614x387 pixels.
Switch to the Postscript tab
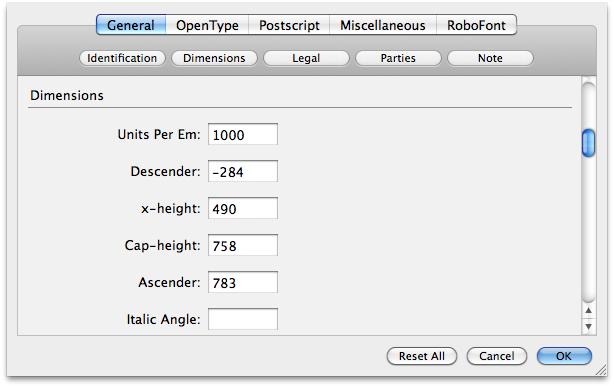289,25
